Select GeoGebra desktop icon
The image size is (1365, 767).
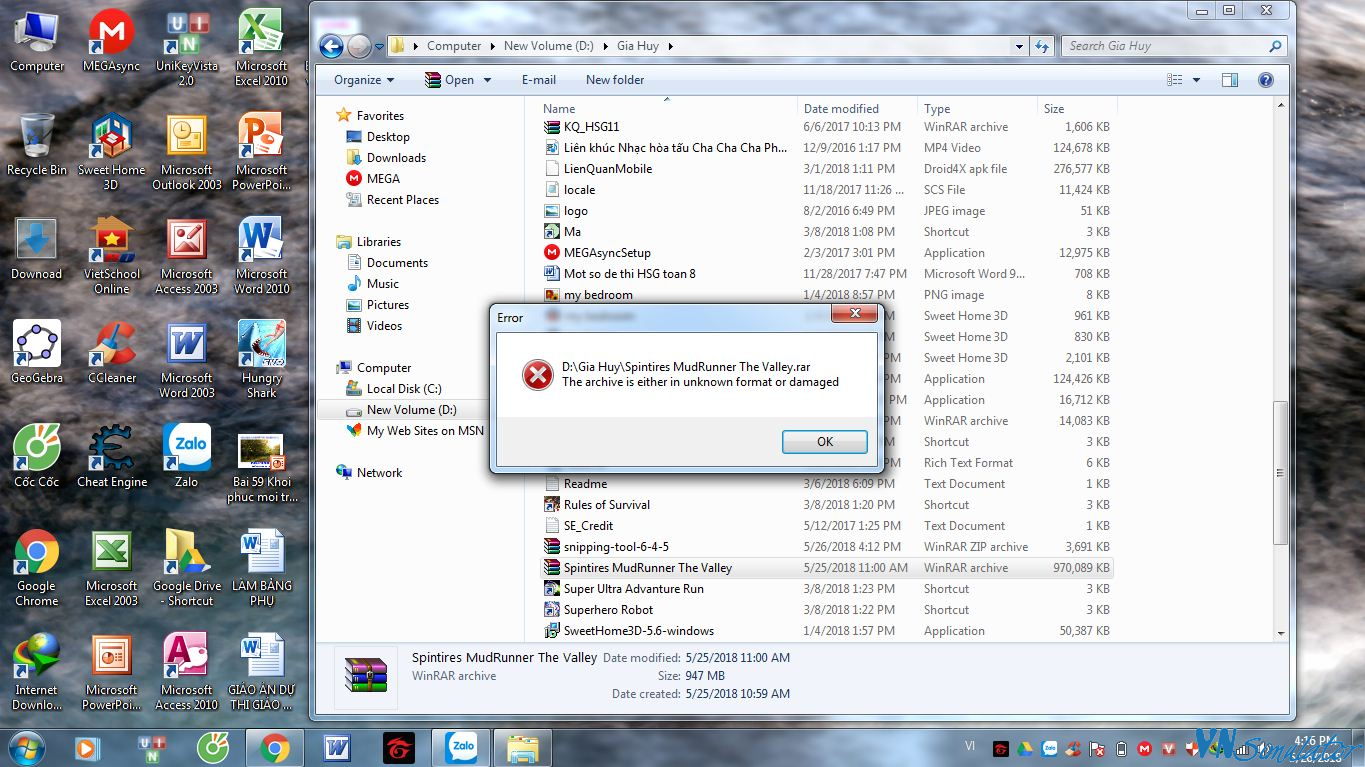pos(37,354)
